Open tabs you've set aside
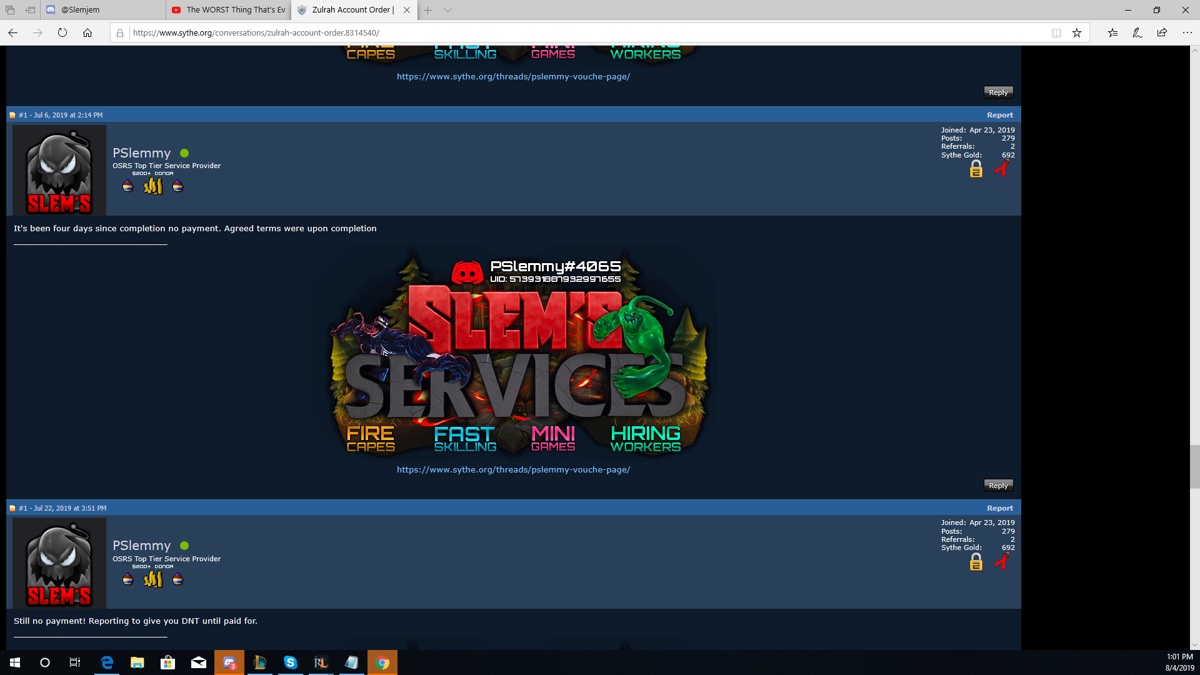The height and width of the screenshot is (675, 1200). 10,10
